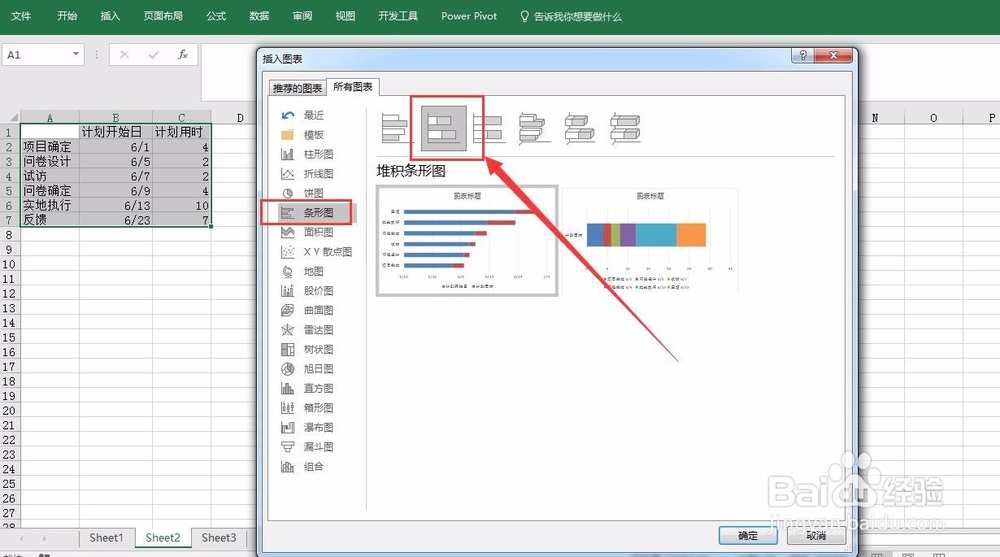Open the 开始 ribbon tab
1000x557 pixels.
click(67, 16)
